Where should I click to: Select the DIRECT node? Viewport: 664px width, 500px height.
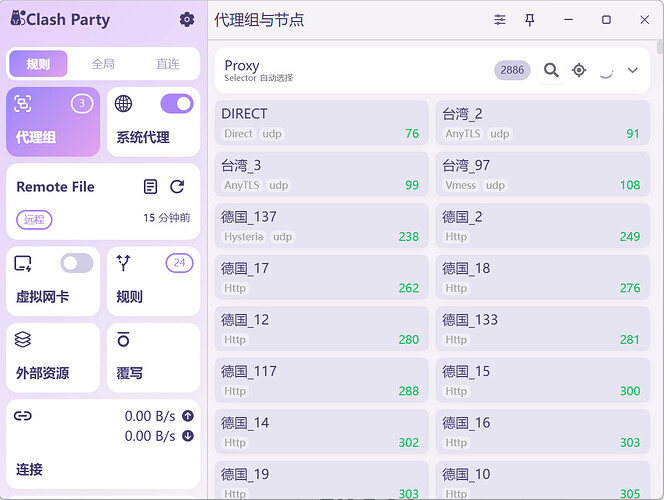[321, 123]
